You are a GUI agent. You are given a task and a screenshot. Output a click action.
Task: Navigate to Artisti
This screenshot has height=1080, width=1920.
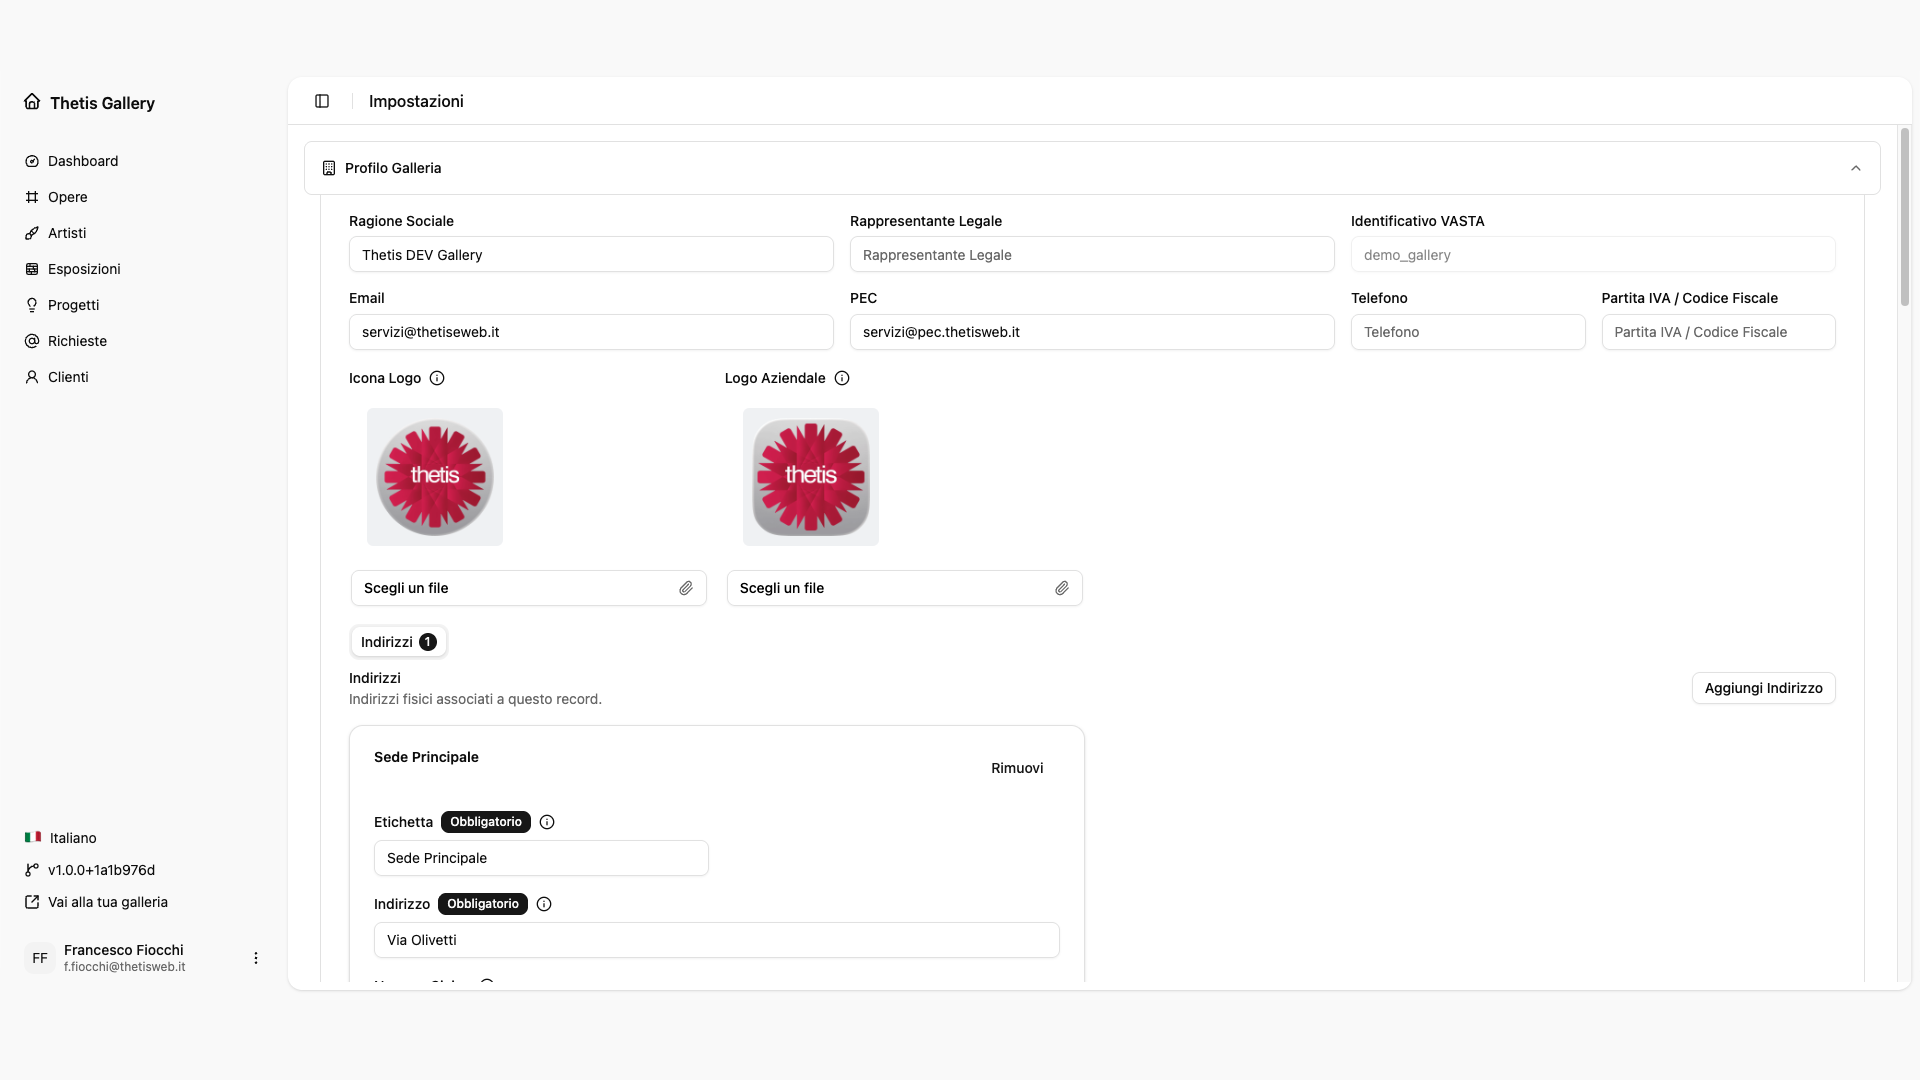143,233
